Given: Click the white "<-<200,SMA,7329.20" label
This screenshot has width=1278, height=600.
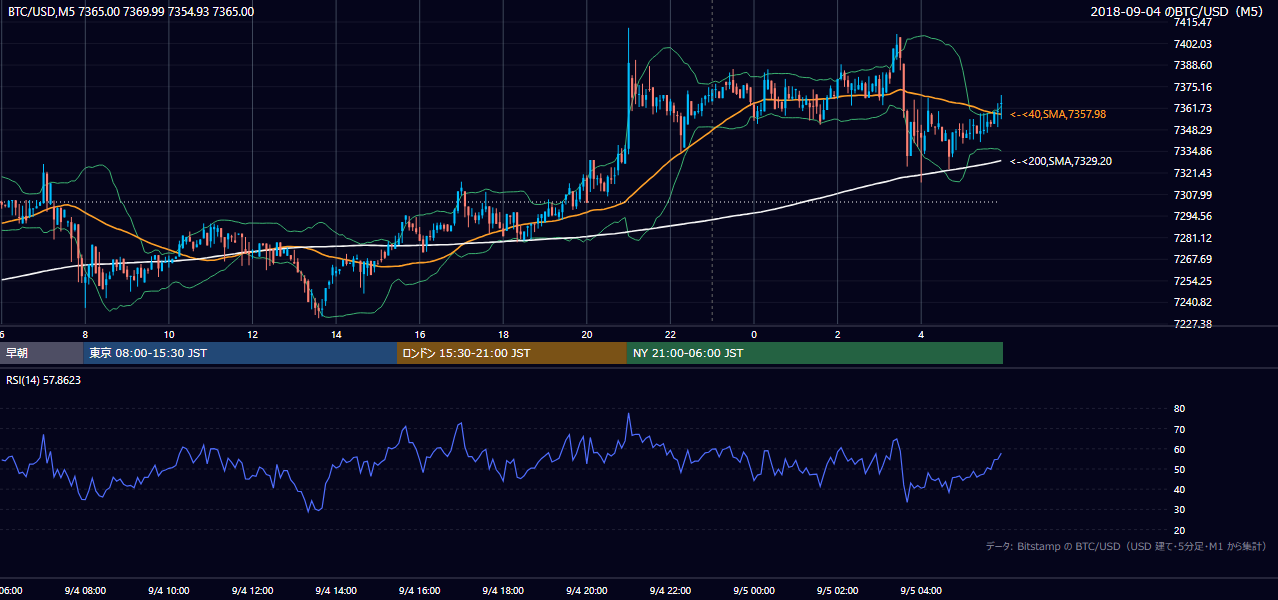Looking at the screenshot, I should [1061, 161].
